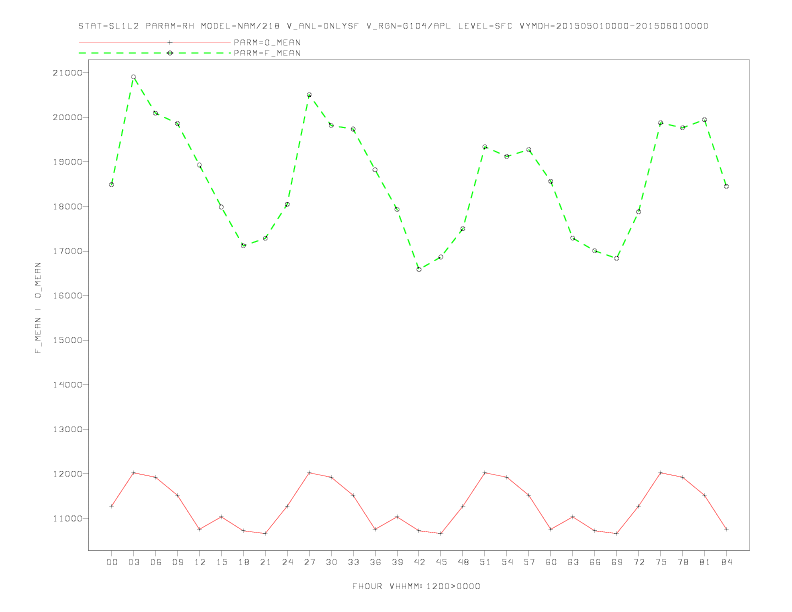Screen dimensions: 792x612
Task: Click the y-axis tick label 16000
Action: [x=67, y=295]
